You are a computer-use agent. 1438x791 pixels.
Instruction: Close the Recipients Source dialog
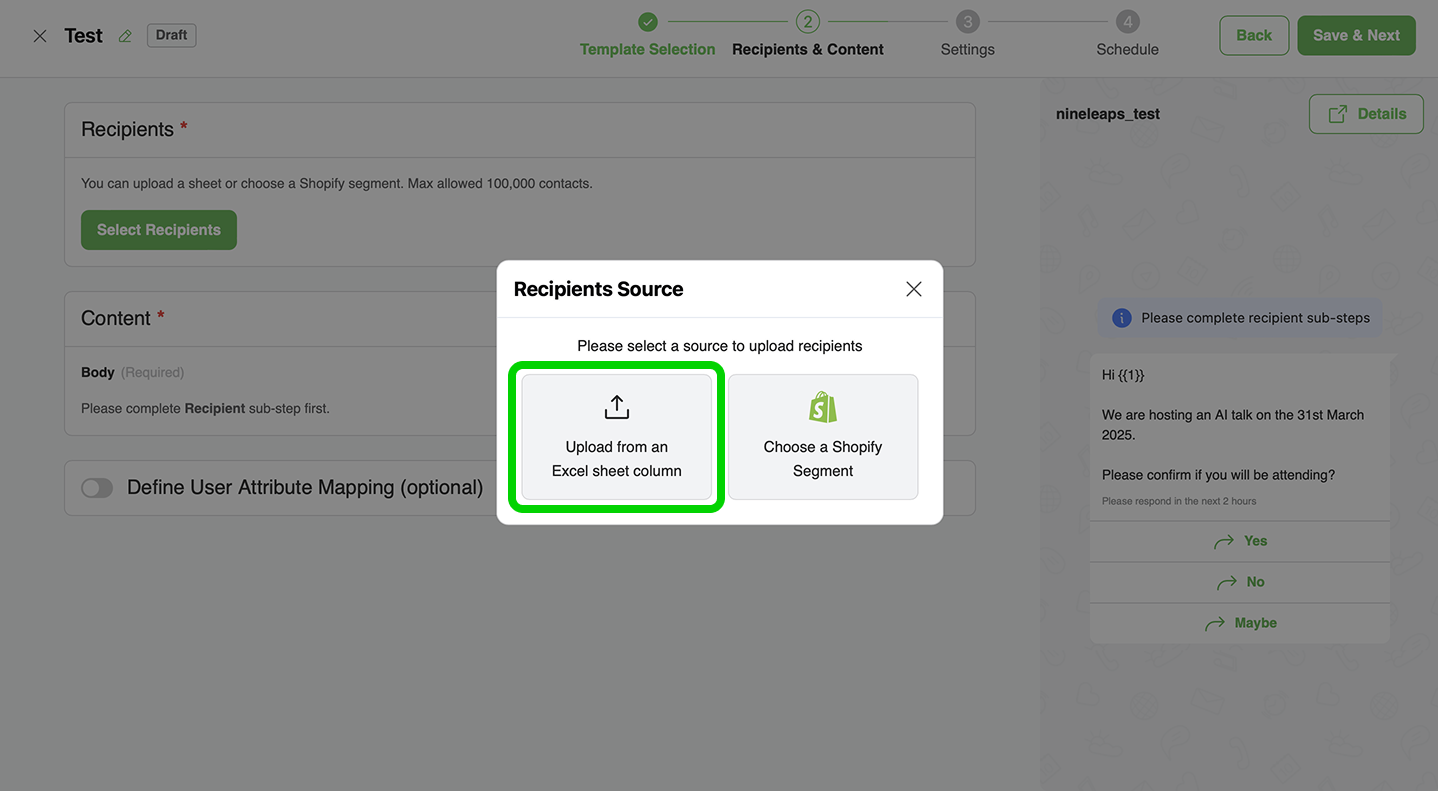pyautogui.click(x=913, y=289)
